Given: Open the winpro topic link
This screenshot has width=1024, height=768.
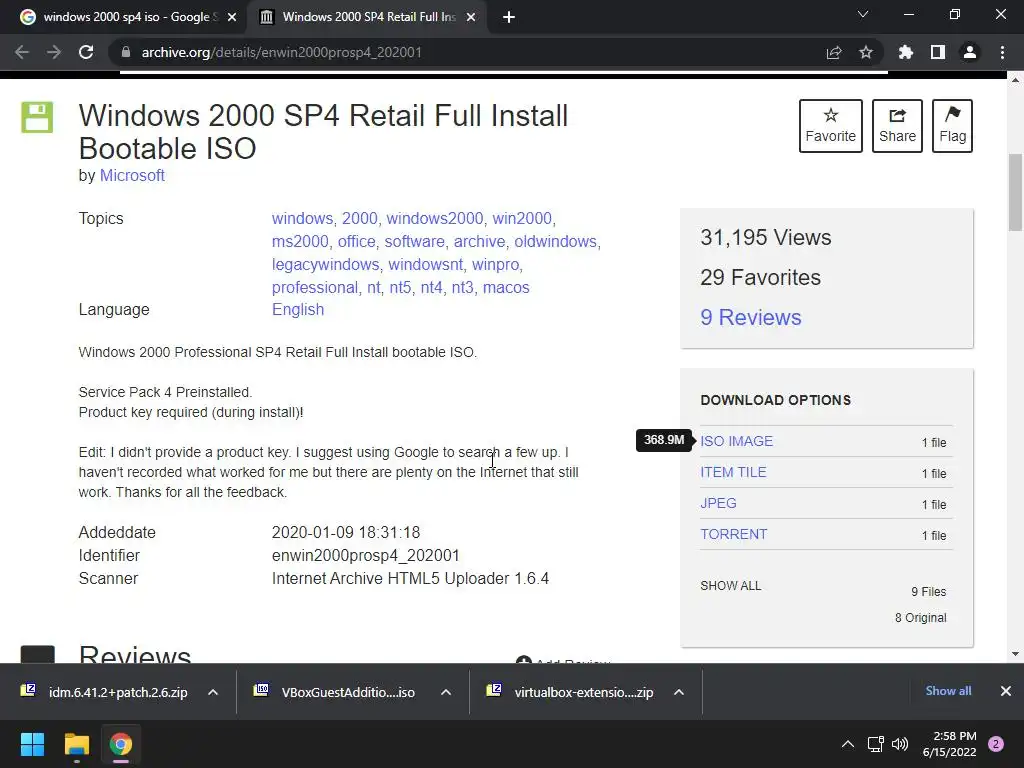Looking at the screenshot, I should 496,264.
